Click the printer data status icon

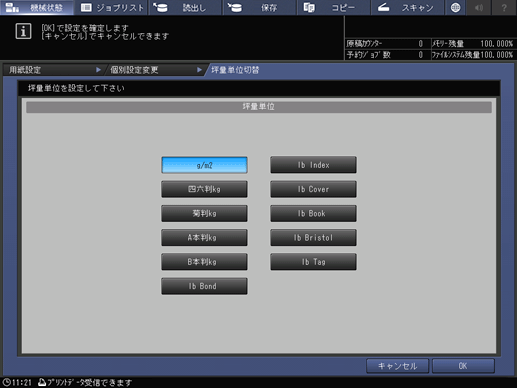click(42, 382)
